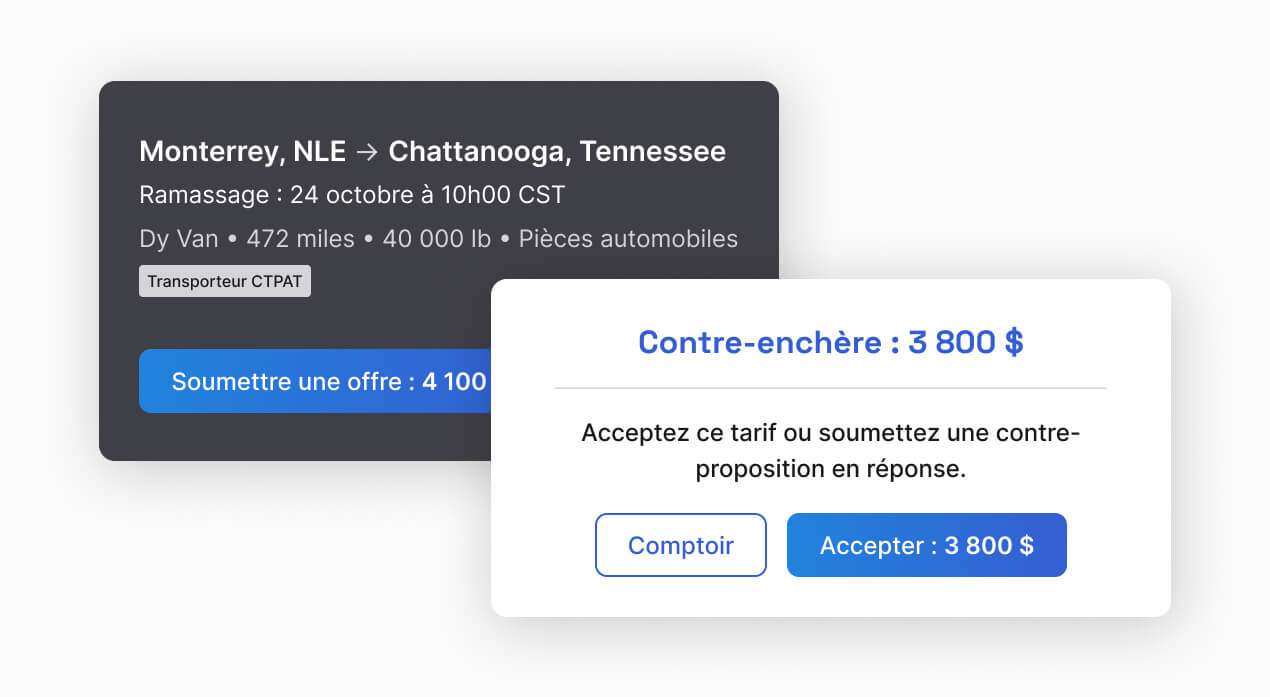
Task: Click the 3 800 $ amount in heading
Action: pos(966,342)
